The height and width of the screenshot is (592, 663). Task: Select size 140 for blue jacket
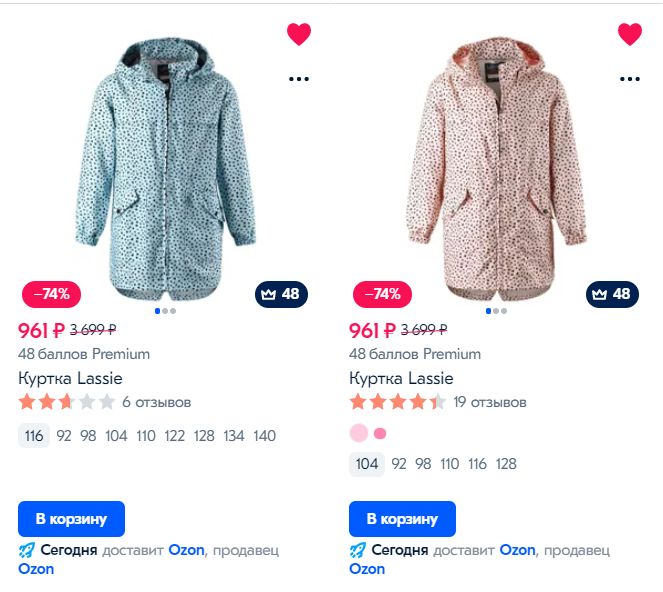pos(265,436)
